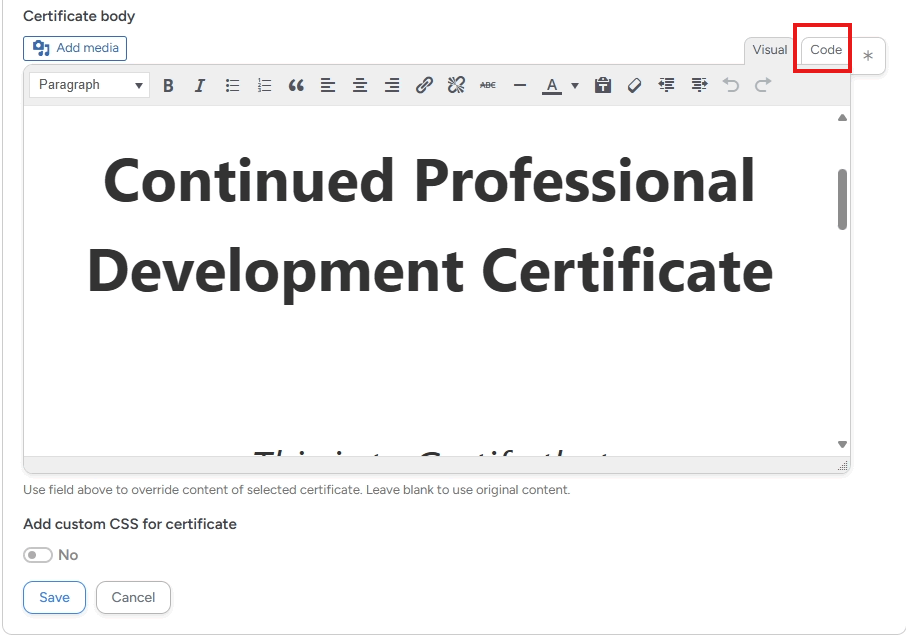
Task: Insert a numbered list
Action: click(264, 86)
